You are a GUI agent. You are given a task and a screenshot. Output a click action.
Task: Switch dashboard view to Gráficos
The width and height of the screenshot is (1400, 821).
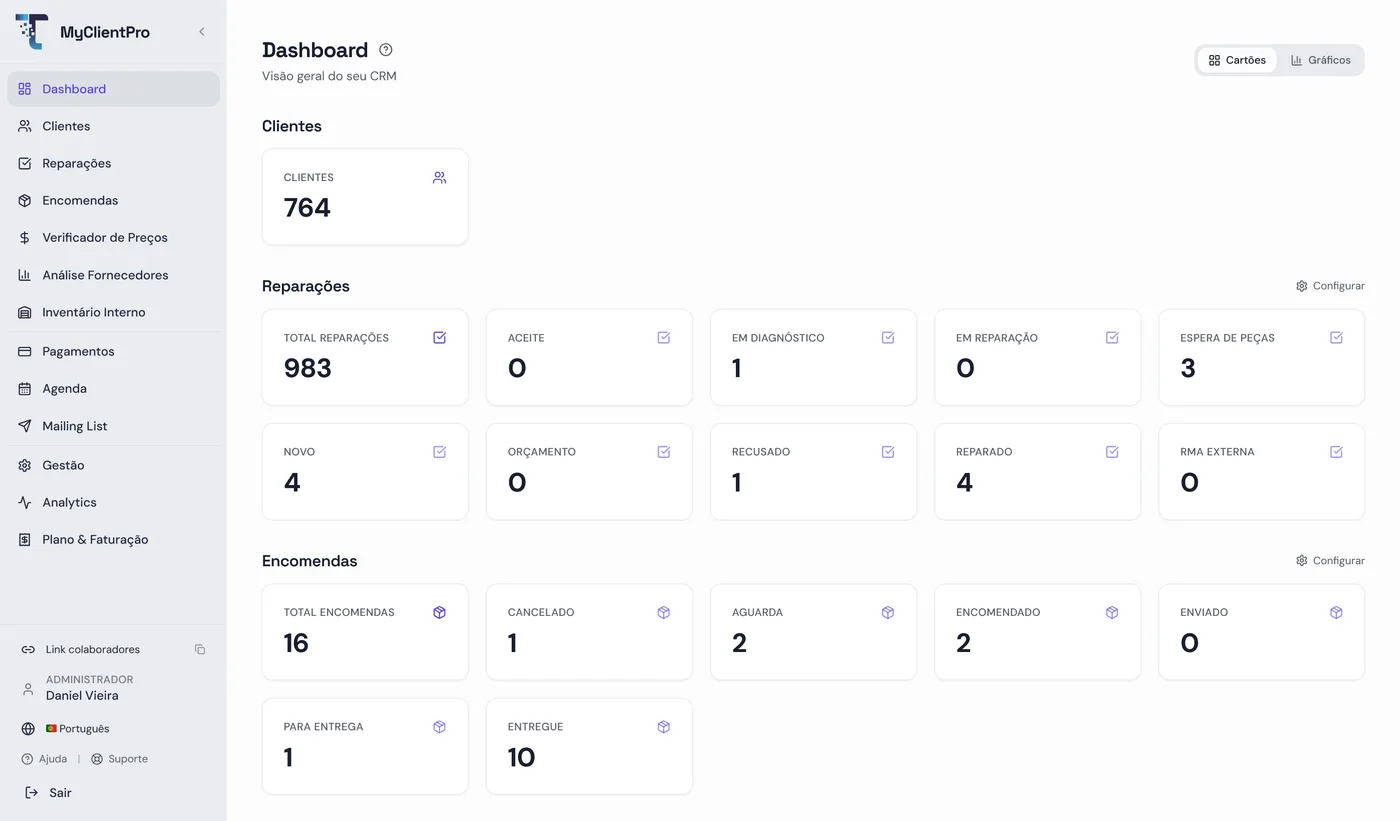tap(1320, 60)
